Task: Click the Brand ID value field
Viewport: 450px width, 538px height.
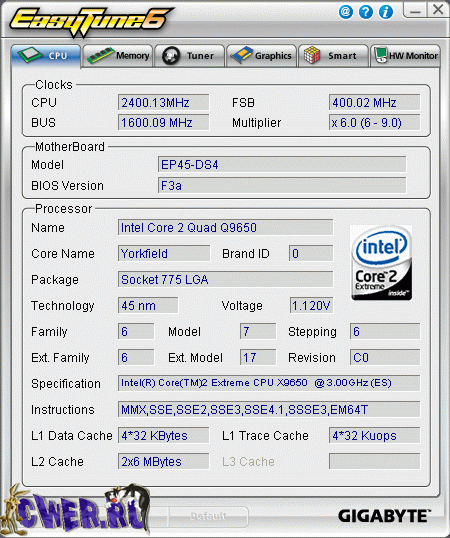Action: point(311,254)
